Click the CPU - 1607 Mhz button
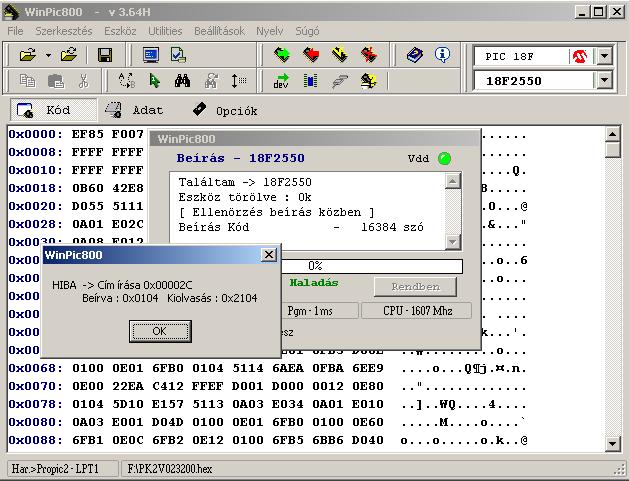Screen dimensions: 629x481 417,311
